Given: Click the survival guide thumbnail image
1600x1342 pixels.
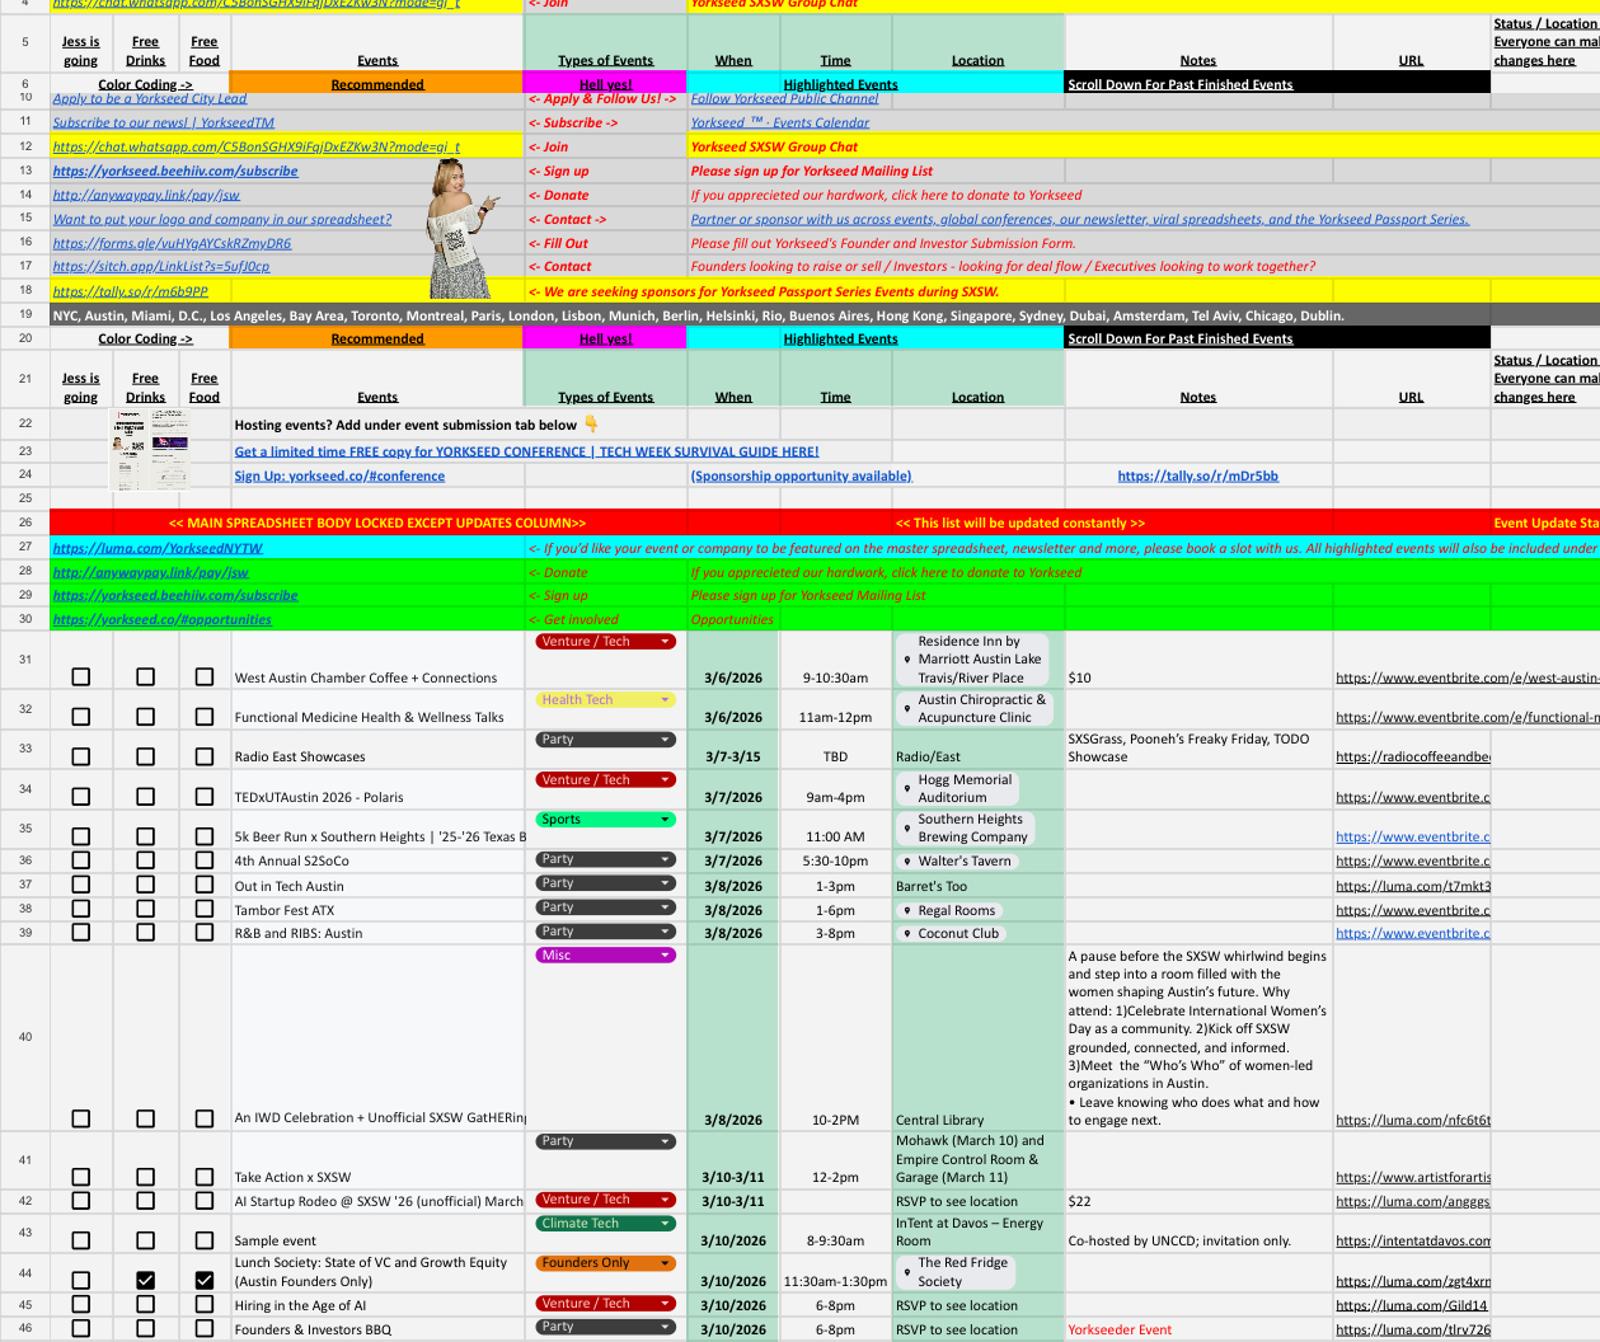Looking at the screenshot, I should point(150,449).
